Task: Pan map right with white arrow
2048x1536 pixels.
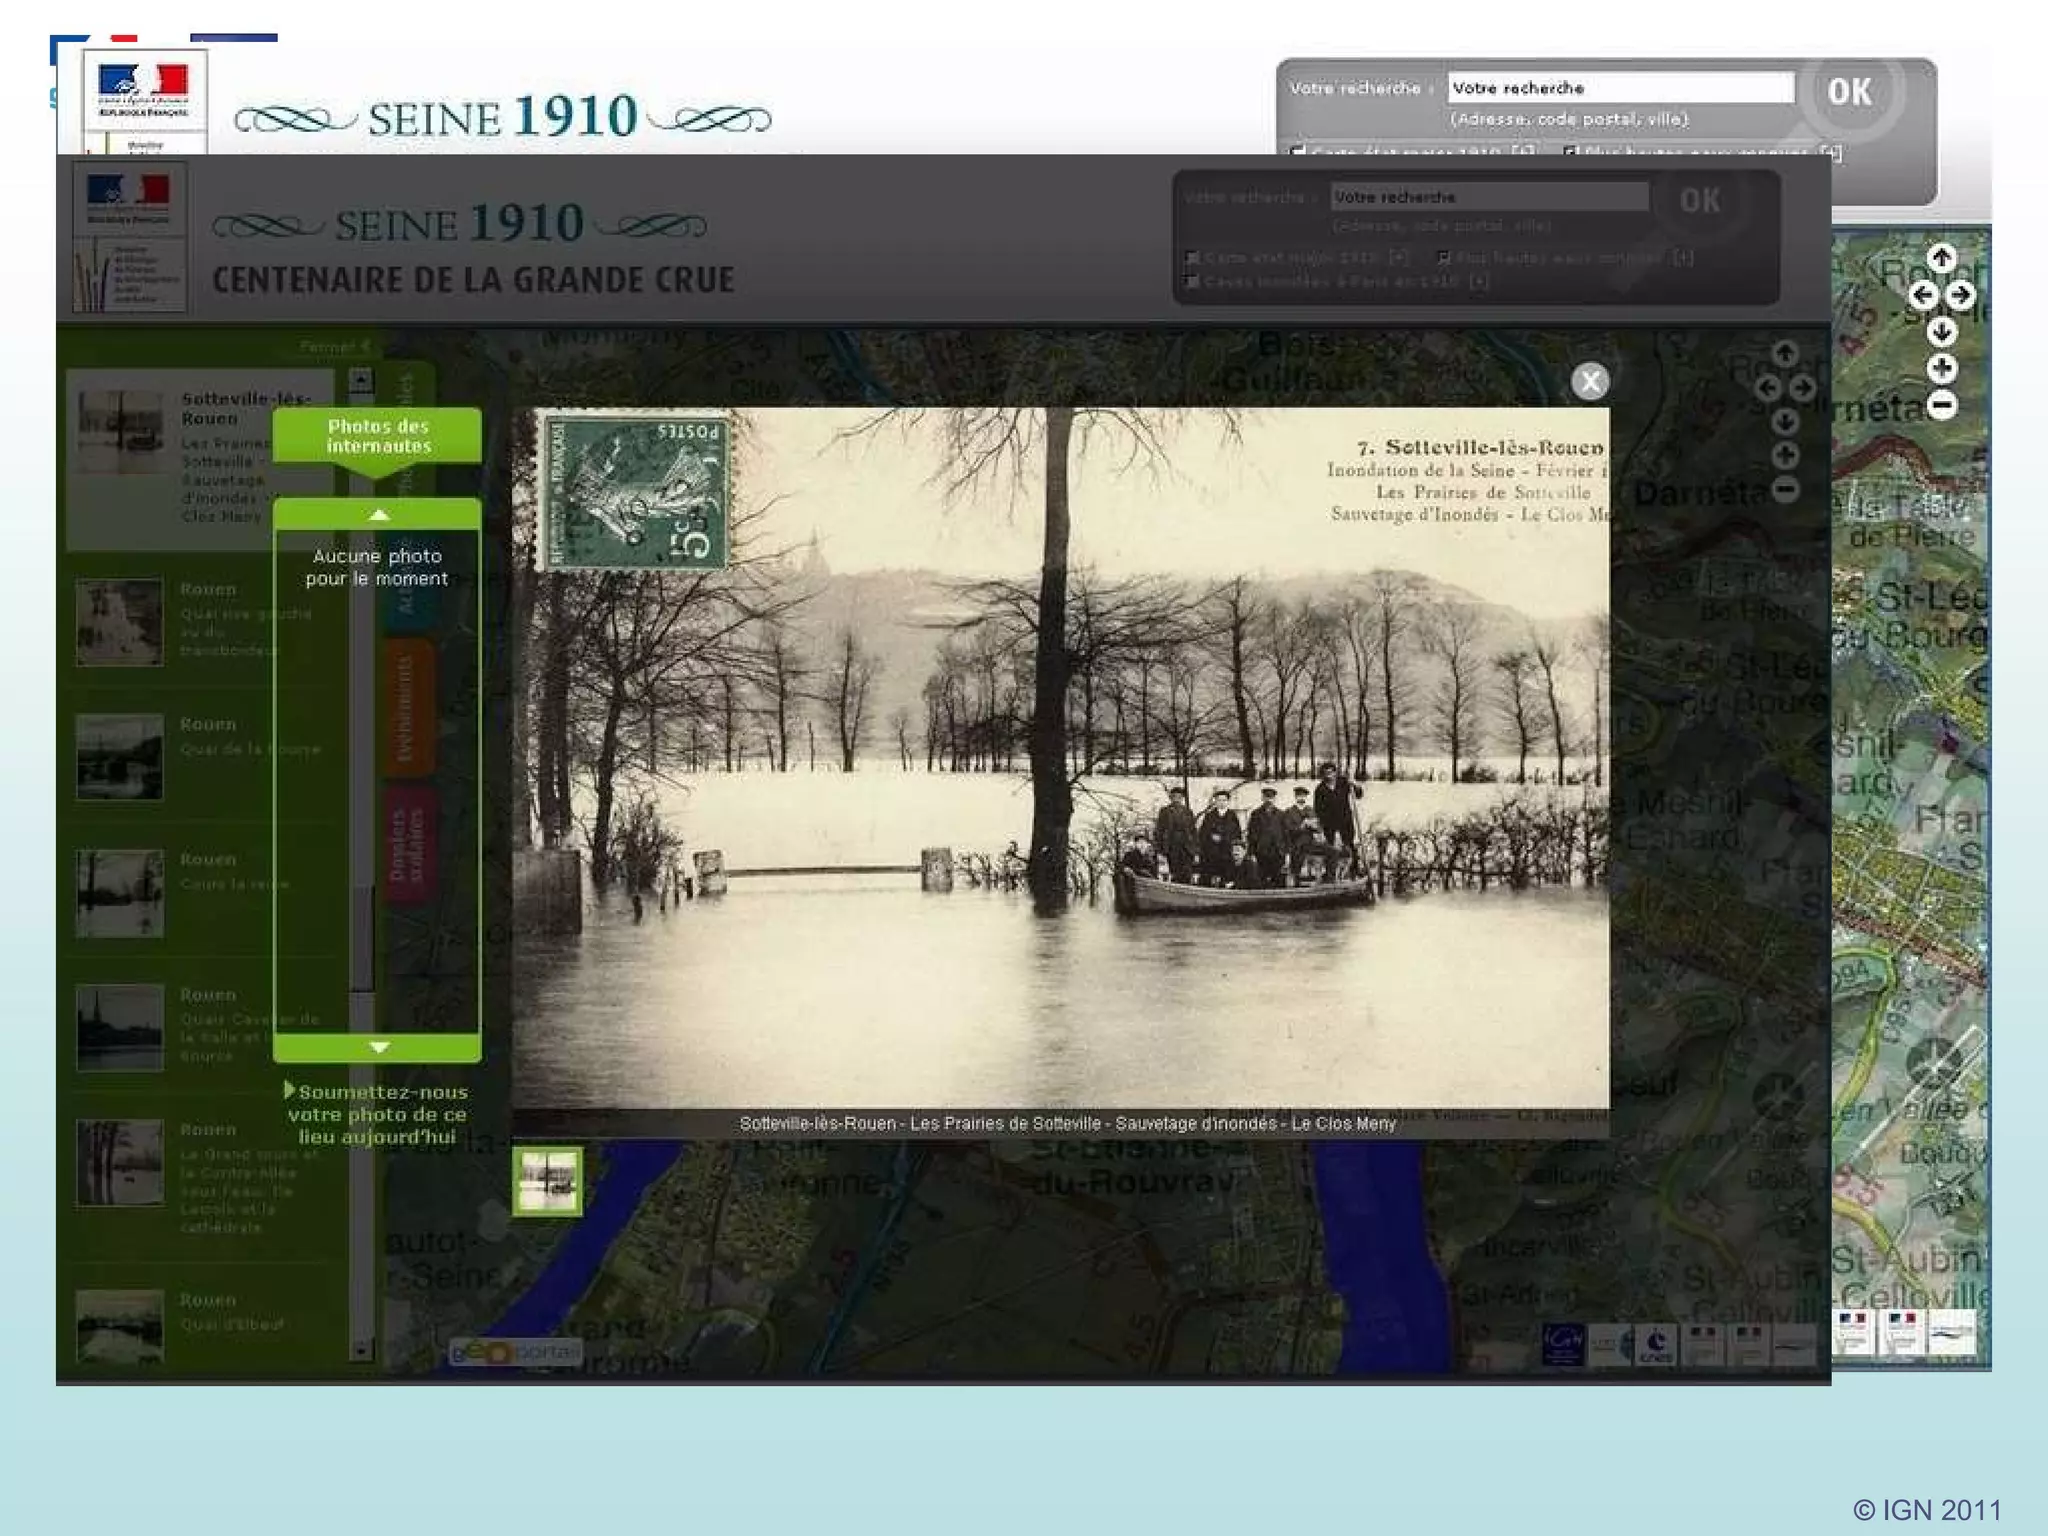Action: [1961, 295]
